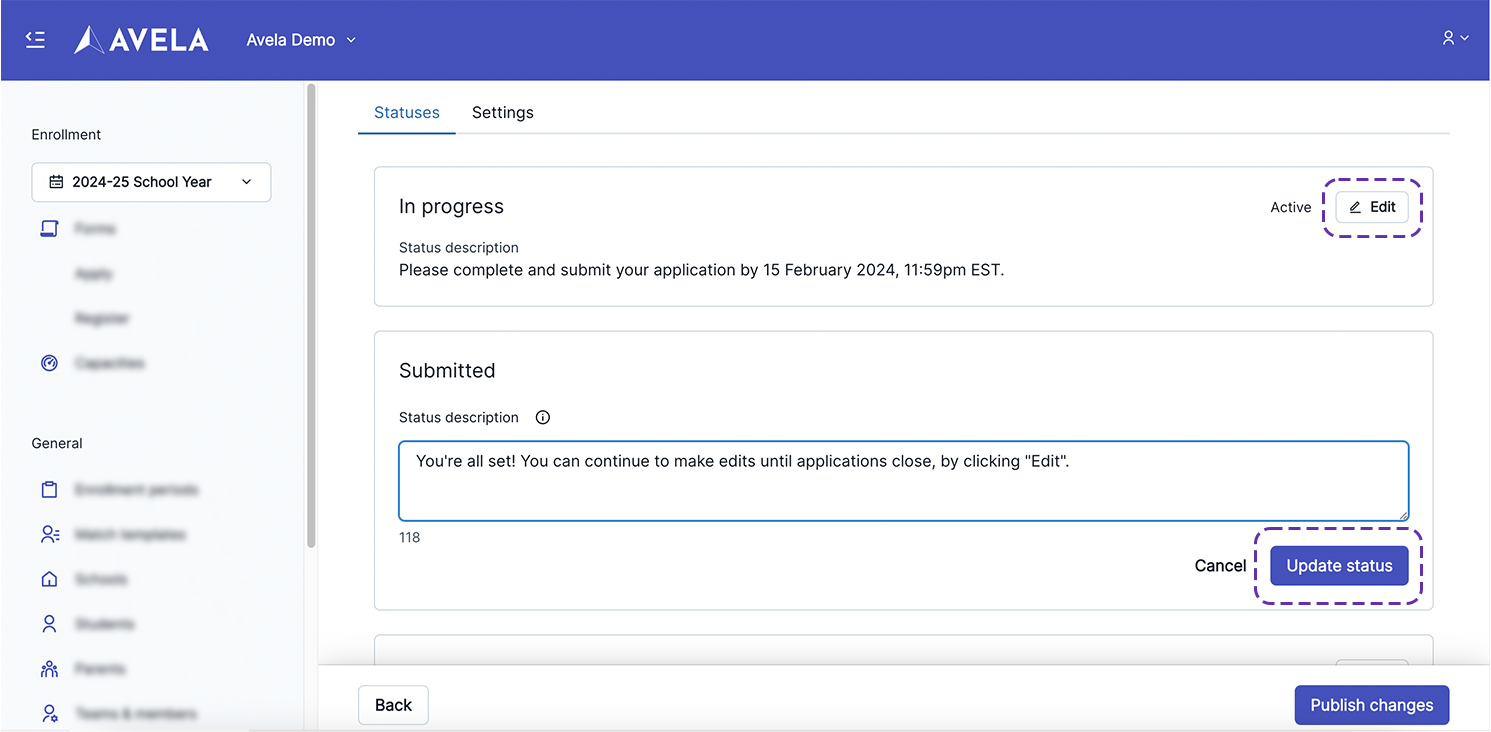Open the Teams & members sidebar icon
The height and width of the screenshot is (732, 1491).
point(49,713)
